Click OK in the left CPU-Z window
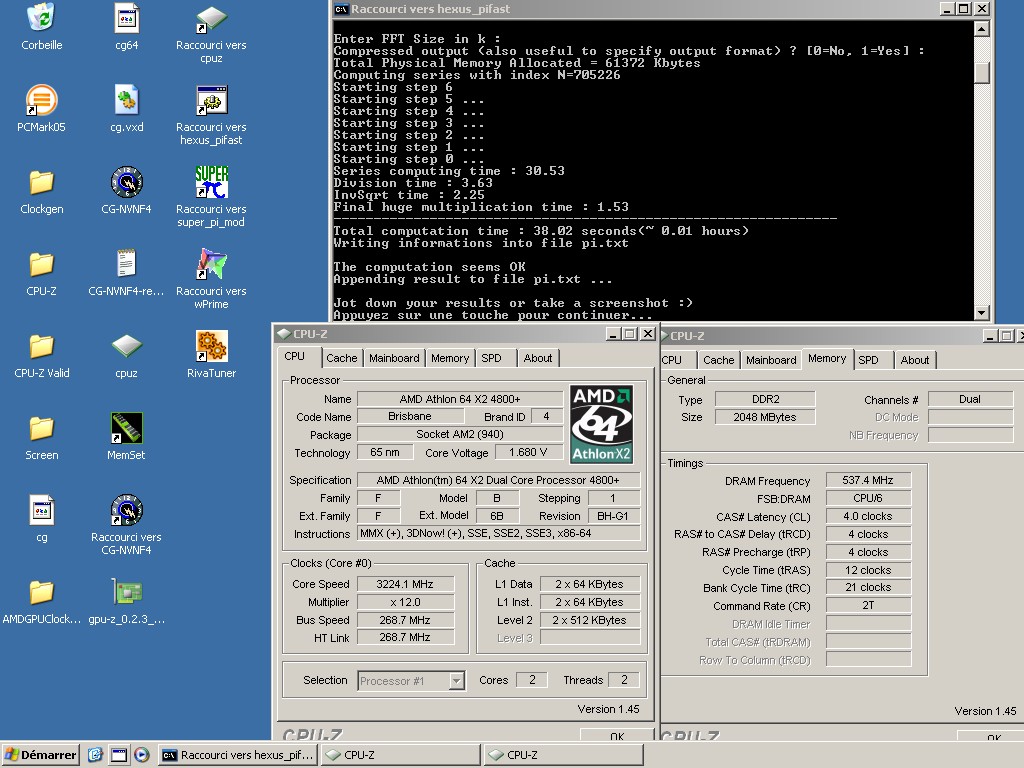 pos(616,735)
